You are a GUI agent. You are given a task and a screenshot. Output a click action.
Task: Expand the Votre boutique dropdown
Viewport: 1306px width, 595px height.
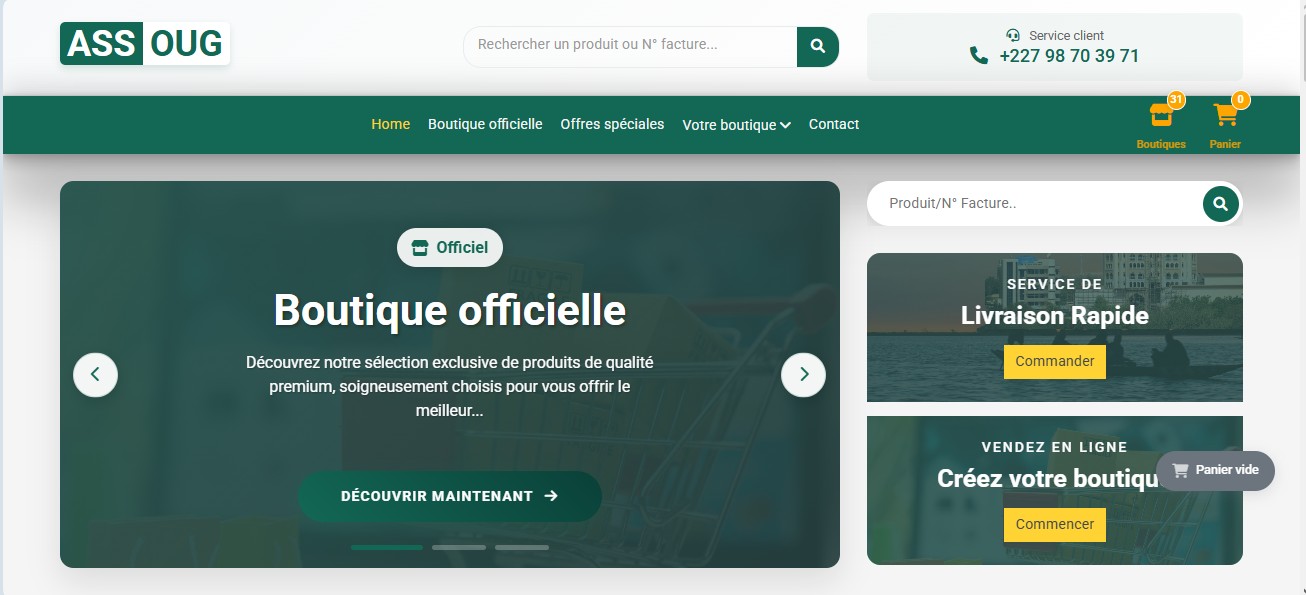(736, 125)
